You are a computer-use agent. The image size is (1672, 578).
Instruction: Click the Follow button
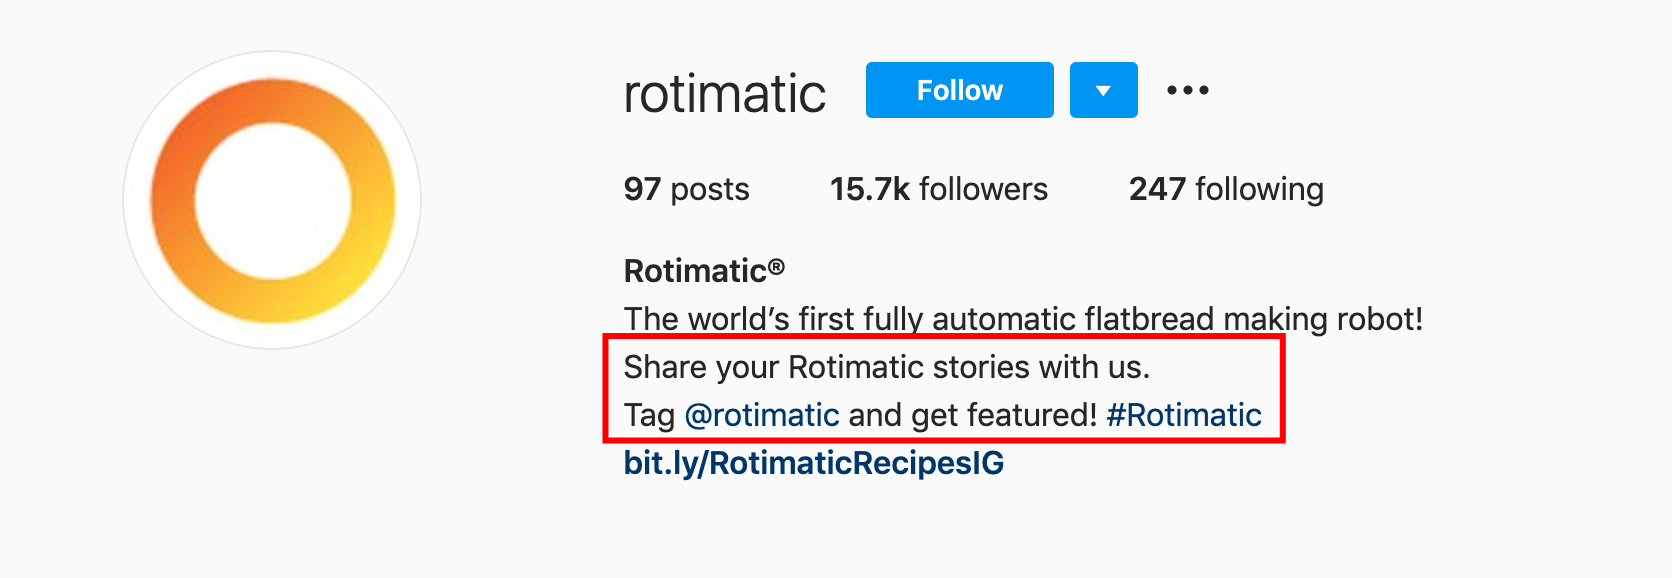tap(959, 90)
